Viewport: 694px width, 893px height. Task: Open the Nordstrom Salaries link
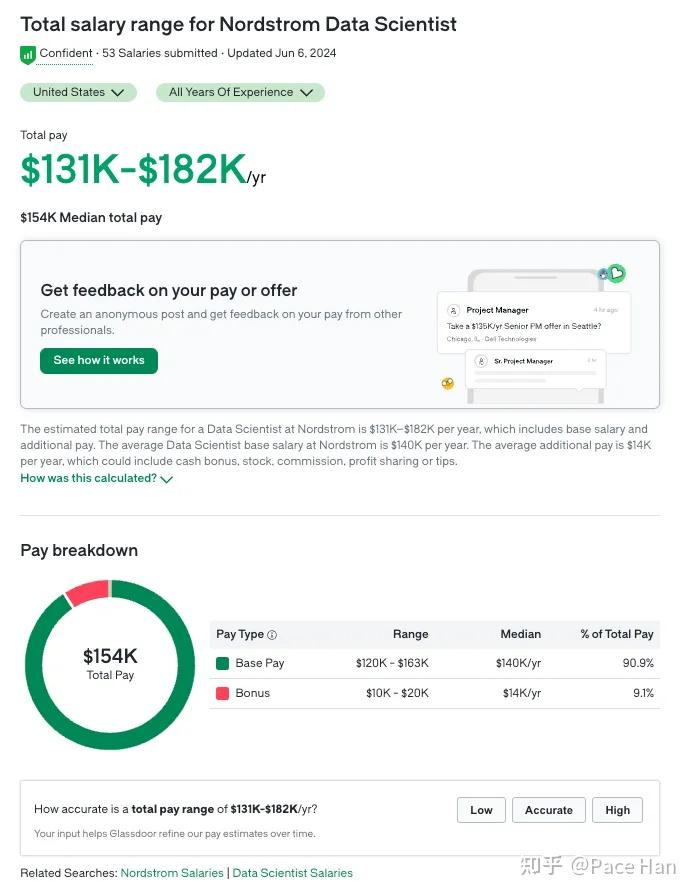pos(172,873)
